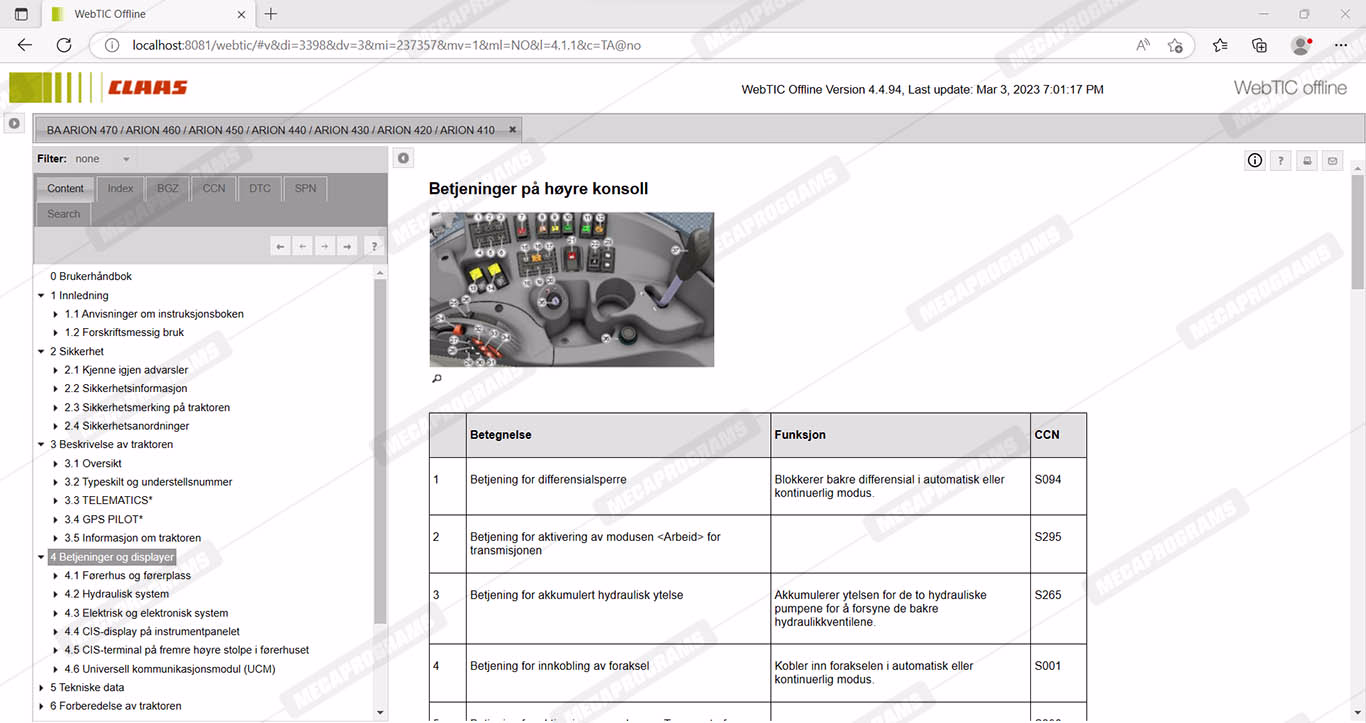
Task: Open the browser favorites list
Action: [x=1220, y=45]
